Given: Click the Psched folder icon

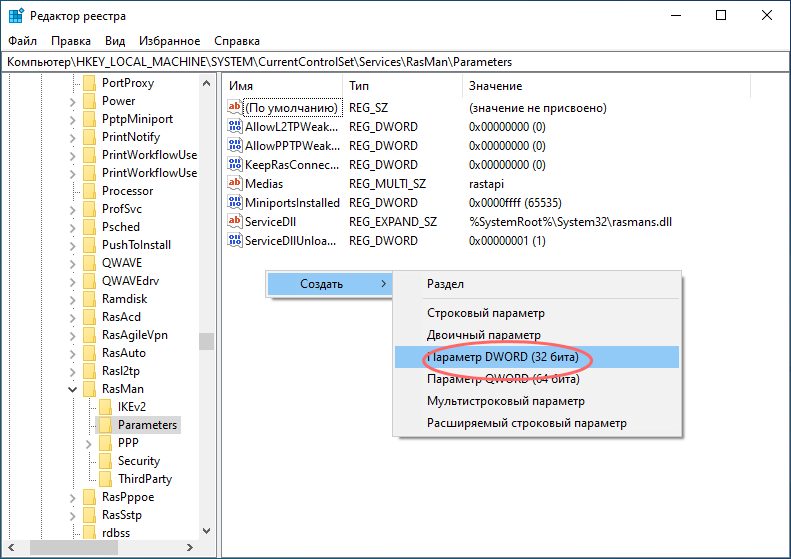Looking at the screenshot, I should pyautogui.click(x=89, y=227).
